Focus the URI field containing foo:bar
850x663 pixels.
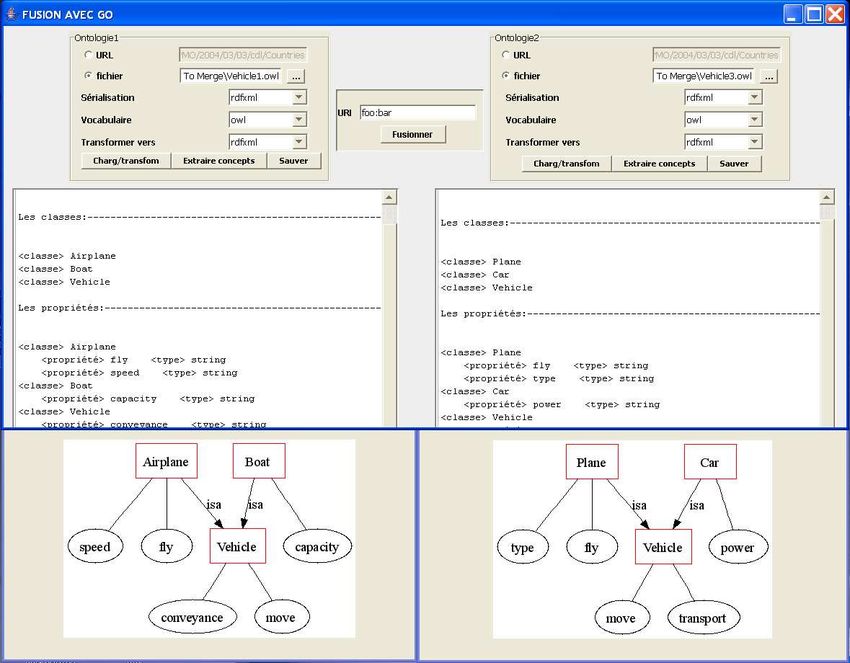(x=417, y=113)
